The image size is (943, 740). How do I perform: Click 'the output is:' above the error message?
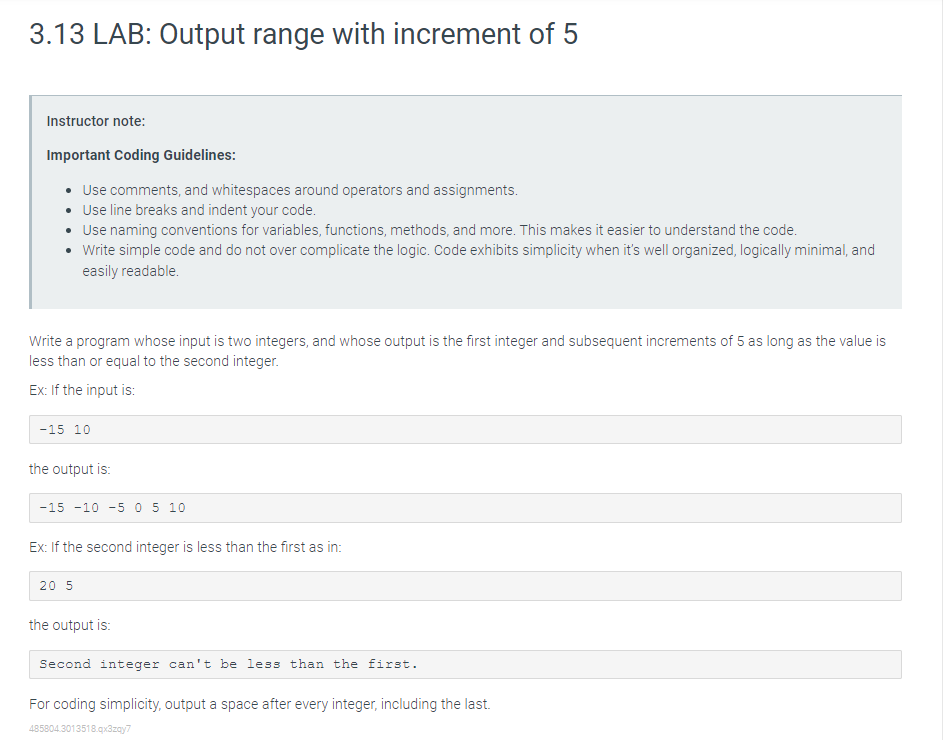70,625
